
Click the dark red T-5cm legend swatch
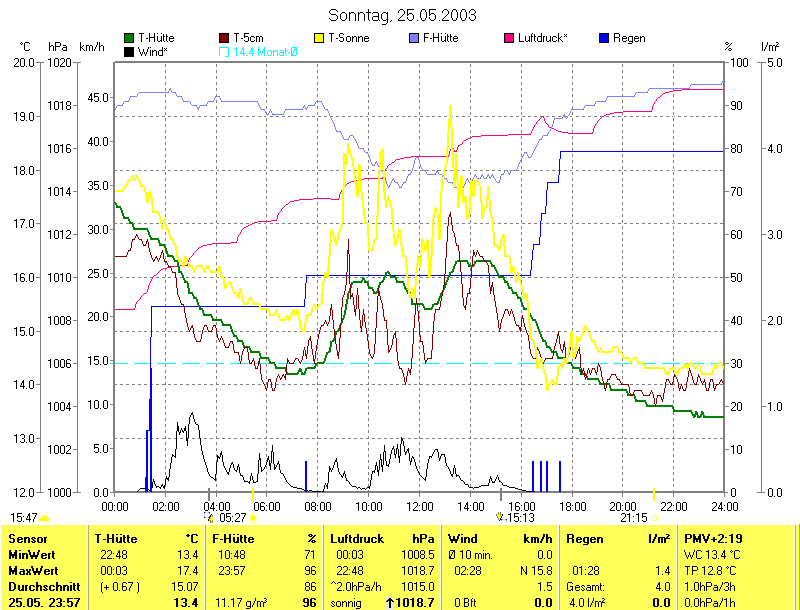(x=224, y=38)
